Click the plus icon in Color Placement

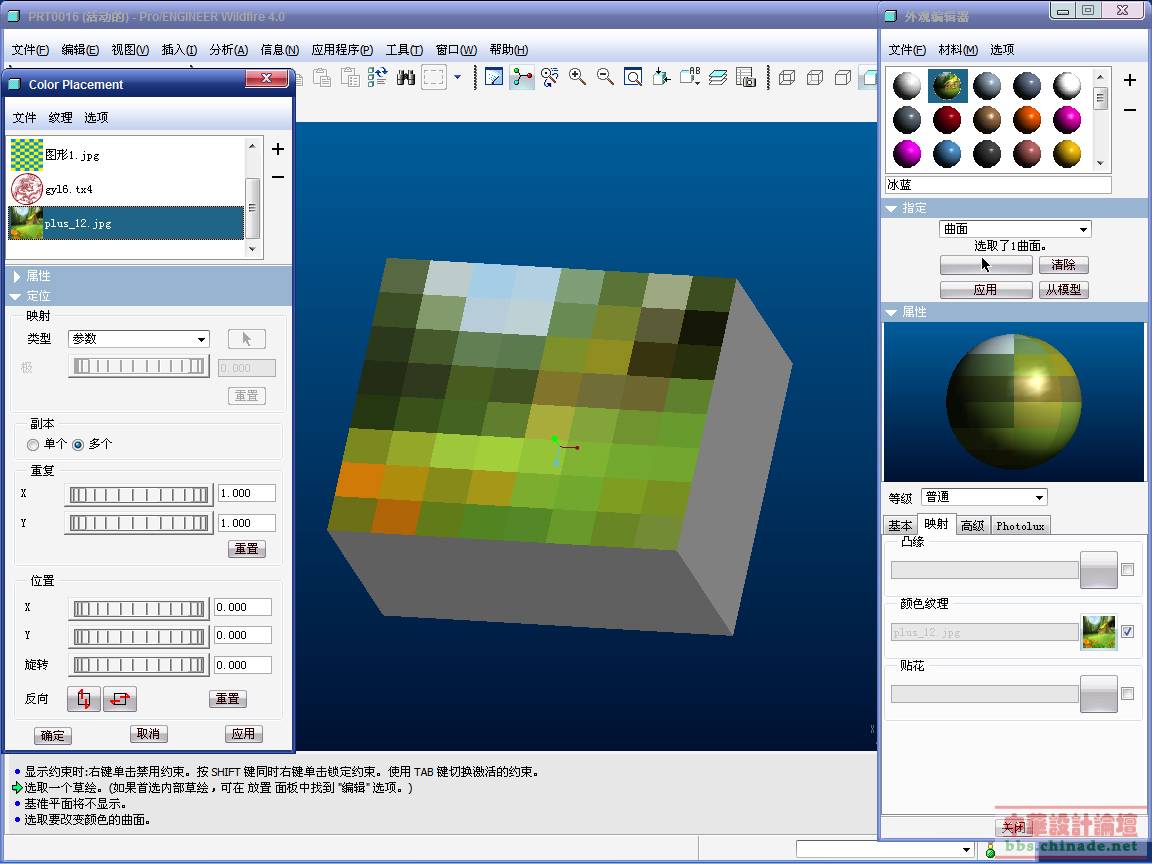tap(278, 149)
